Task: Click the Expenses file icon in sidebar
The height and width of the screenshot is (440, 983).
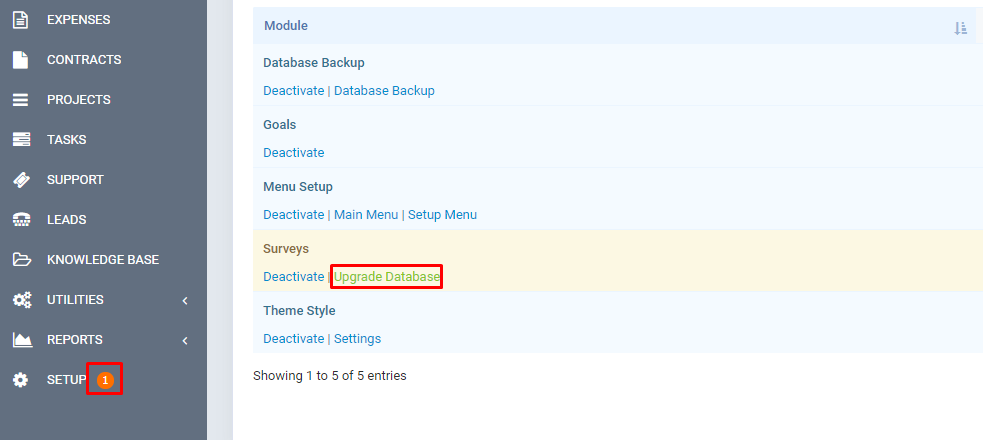Action: pos(20,20)
